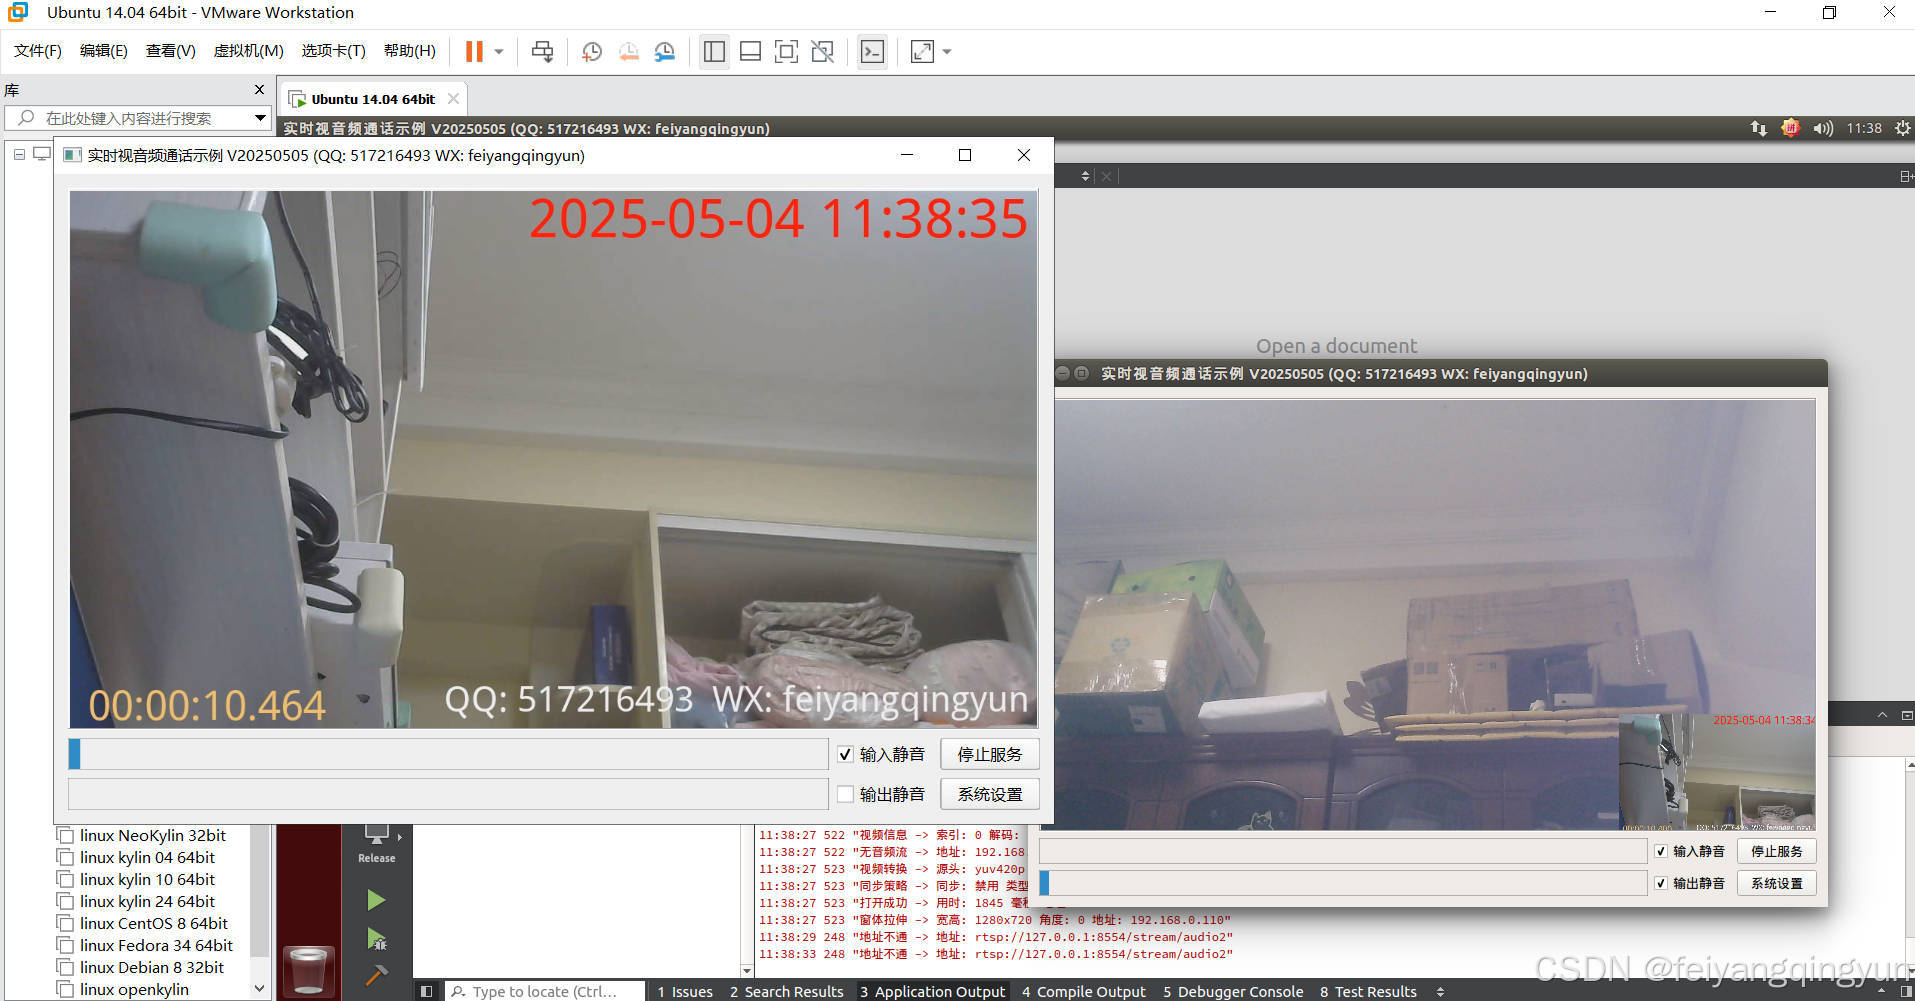Image resolution: width=1915 pixels, height=1001 pixels.
Task: Open the 5 Debugger Console pane
Action: point(1233,991)
